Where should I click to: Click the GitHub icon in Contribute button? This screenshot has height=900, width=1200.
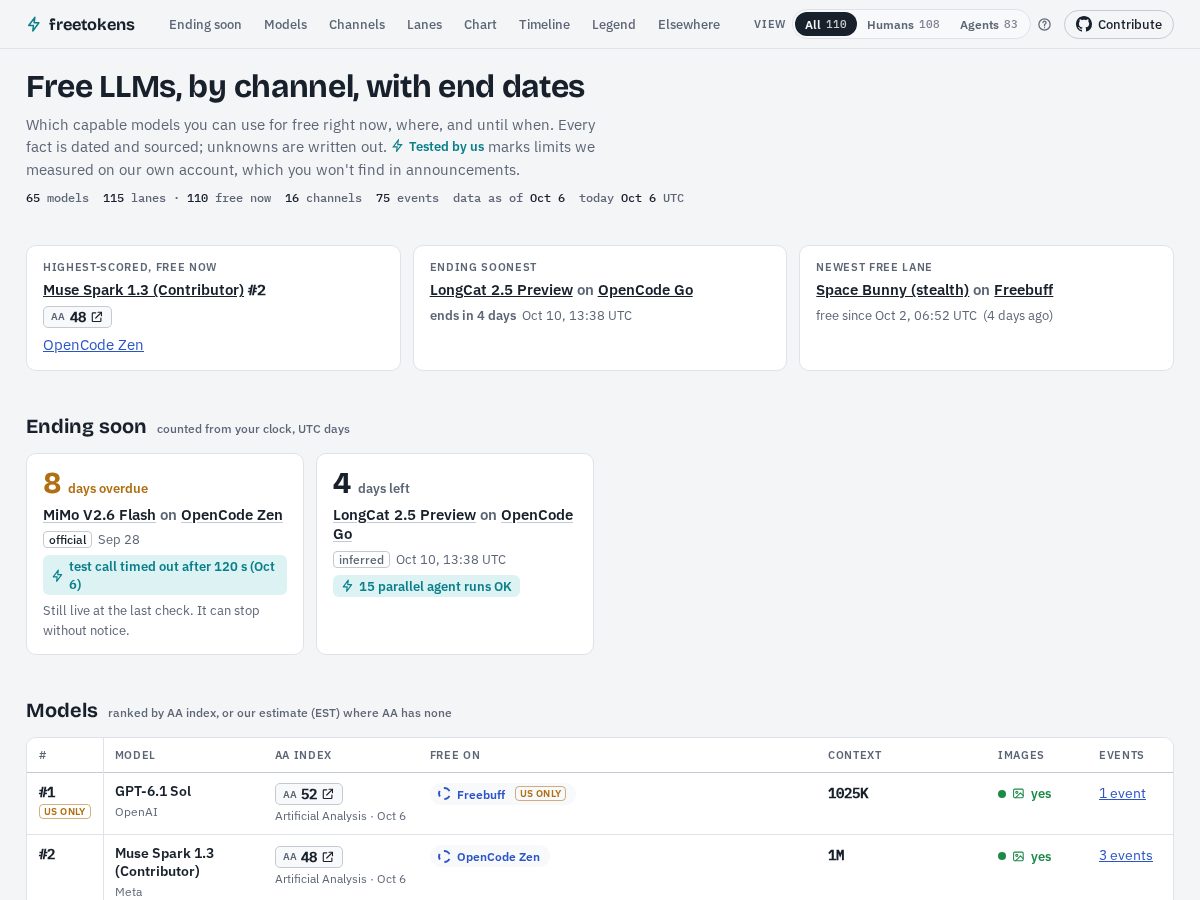1084,24
